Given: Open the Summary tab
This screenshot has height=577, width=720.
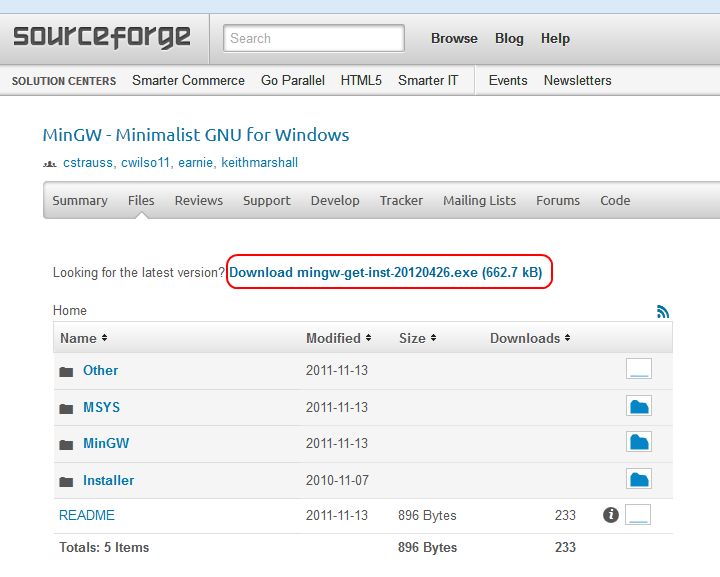Looking at the screenshot, I should 80,201.
